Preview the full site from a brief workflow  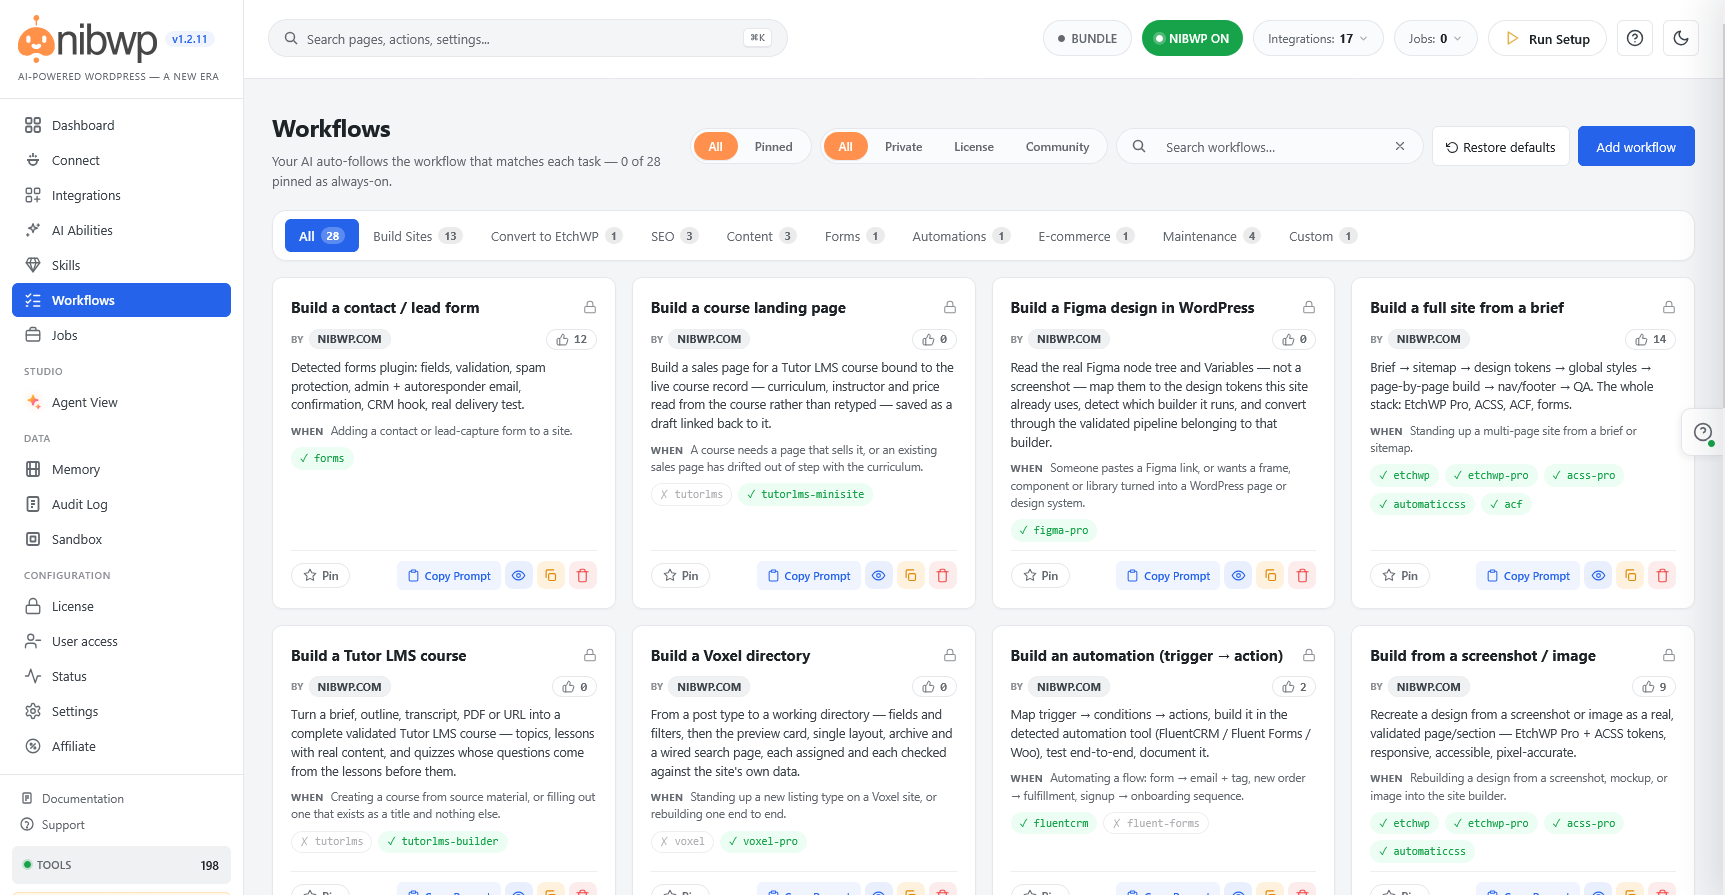(1598, 575)
